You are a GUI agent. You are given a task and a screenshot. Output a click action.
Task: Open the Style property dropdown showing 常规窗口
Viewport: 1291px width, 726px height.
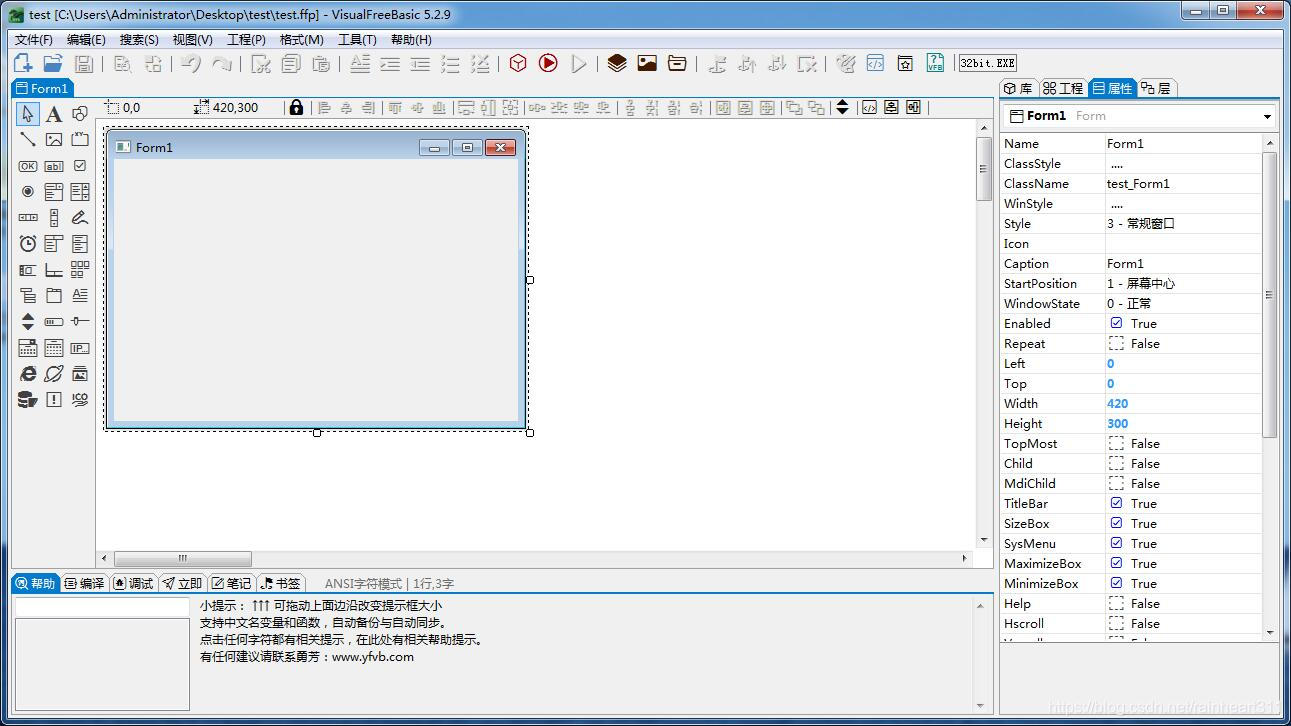coord(1185,223)
